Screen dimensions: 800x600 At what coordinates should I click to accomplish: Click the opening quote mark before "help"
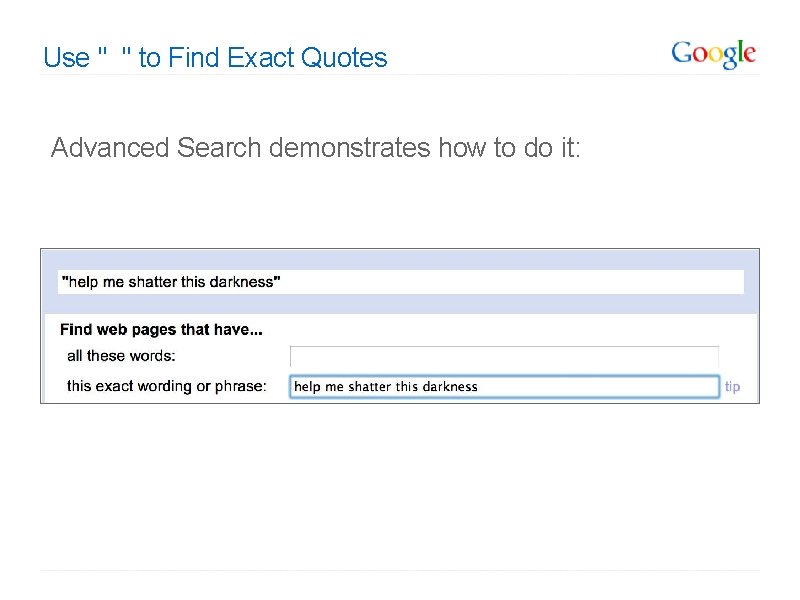(65, 280)
